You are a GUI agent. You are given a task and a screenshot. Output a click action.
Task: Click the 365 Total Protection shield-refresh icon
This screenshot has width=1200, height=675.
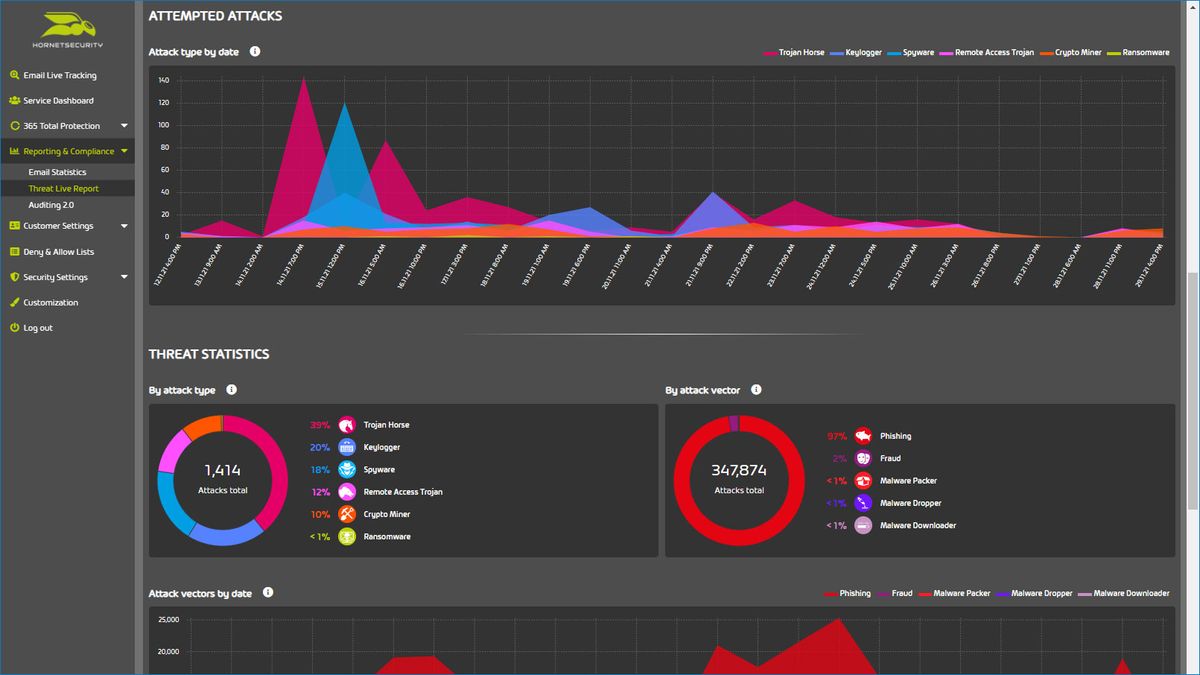(14, 125)
